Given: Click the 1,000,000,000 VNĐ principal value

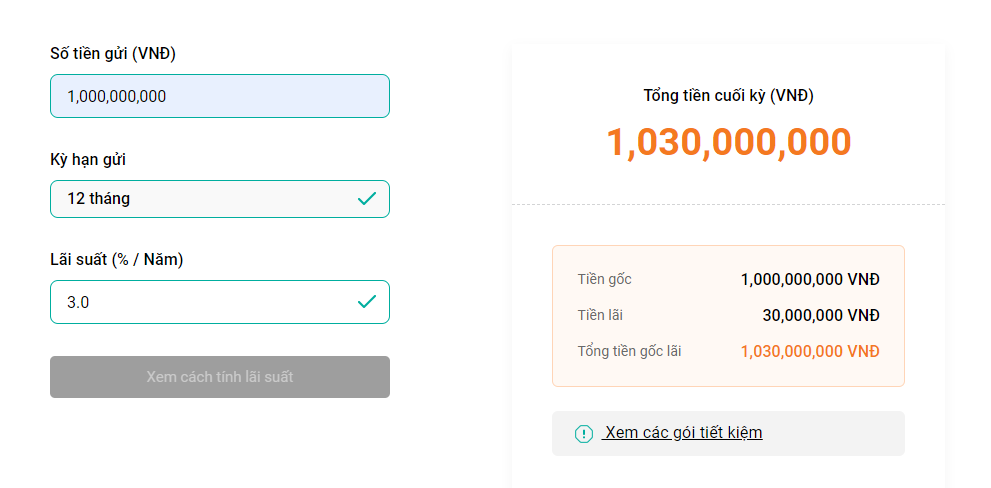Looking at the screenshot, I should pos(810,279).
